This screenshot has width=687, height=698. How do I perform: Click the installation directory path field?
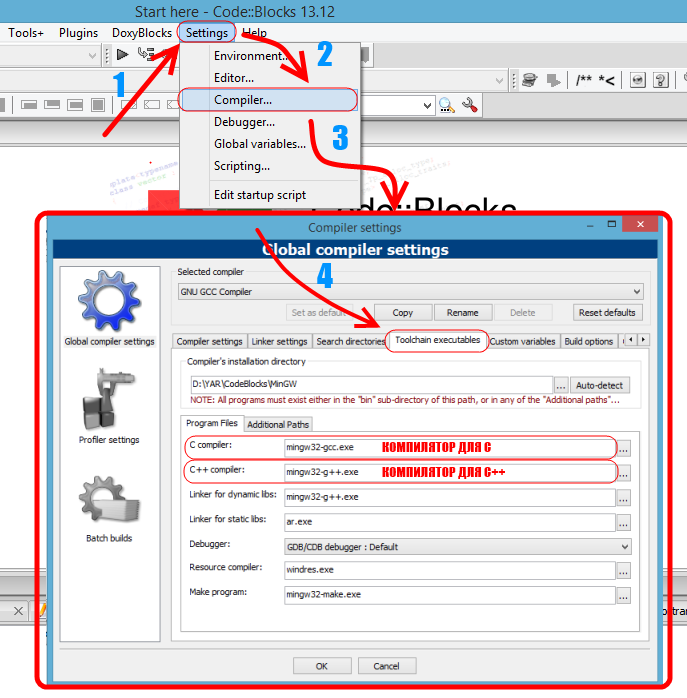[x=371, y=384]
